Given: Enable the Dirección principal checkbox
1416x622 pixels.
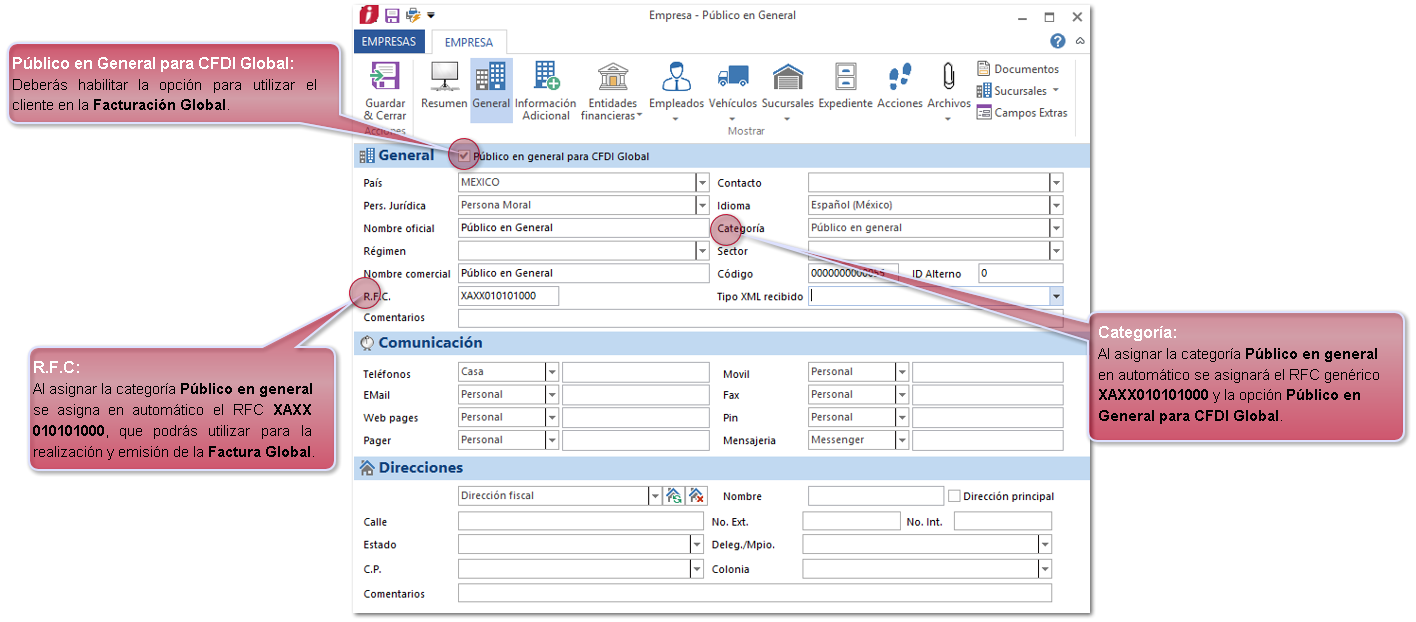Looking at the screenshot, I should [x=954, y=496].
